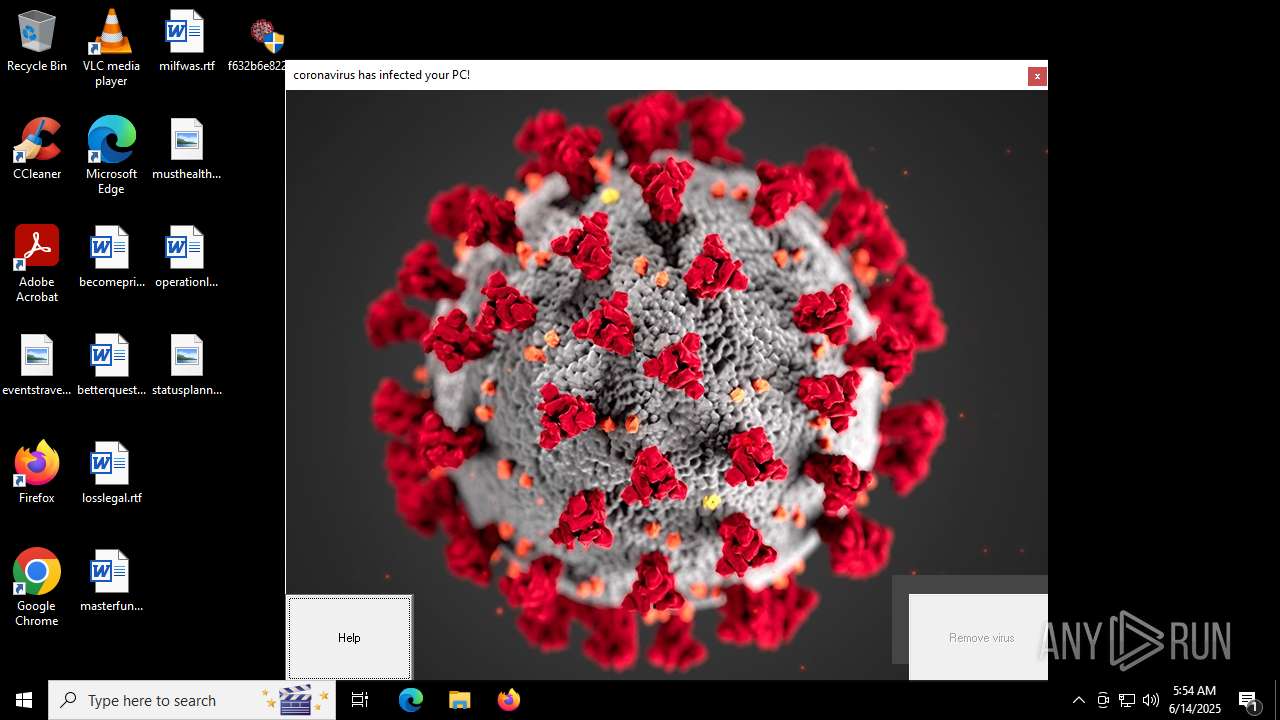This screenshot has height=720, width=1280.
Task: Open Task View from taskbar
Action: point(361,700)
